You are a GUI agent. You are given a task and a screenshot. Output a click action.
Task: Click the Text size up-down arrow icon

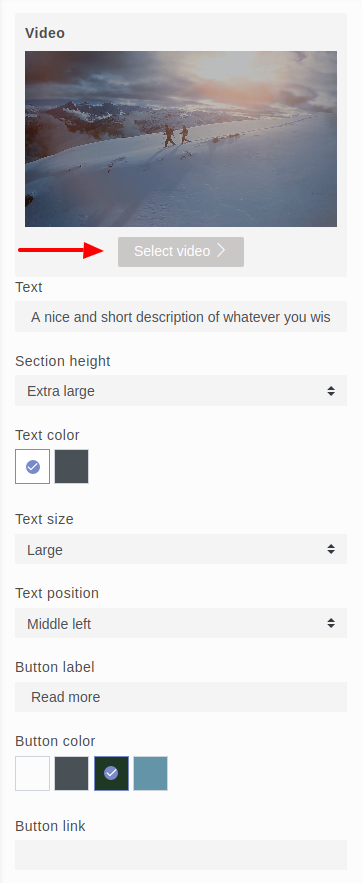(x=331, y=549)
